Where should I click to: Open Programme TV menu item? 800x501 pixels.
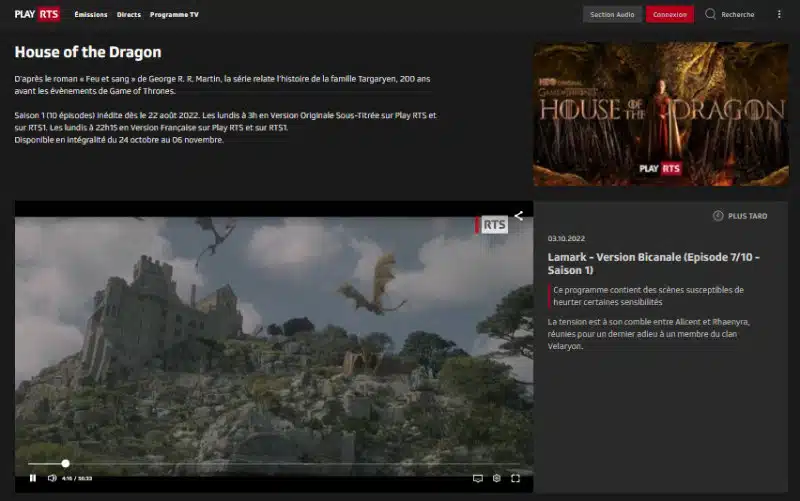[174, 15]
